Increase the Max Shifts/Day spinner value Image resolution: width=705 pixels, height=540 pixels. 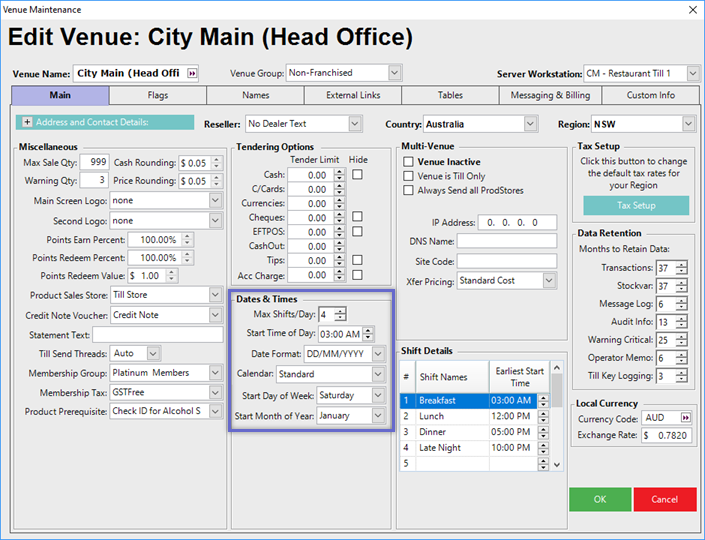point(340,311)
